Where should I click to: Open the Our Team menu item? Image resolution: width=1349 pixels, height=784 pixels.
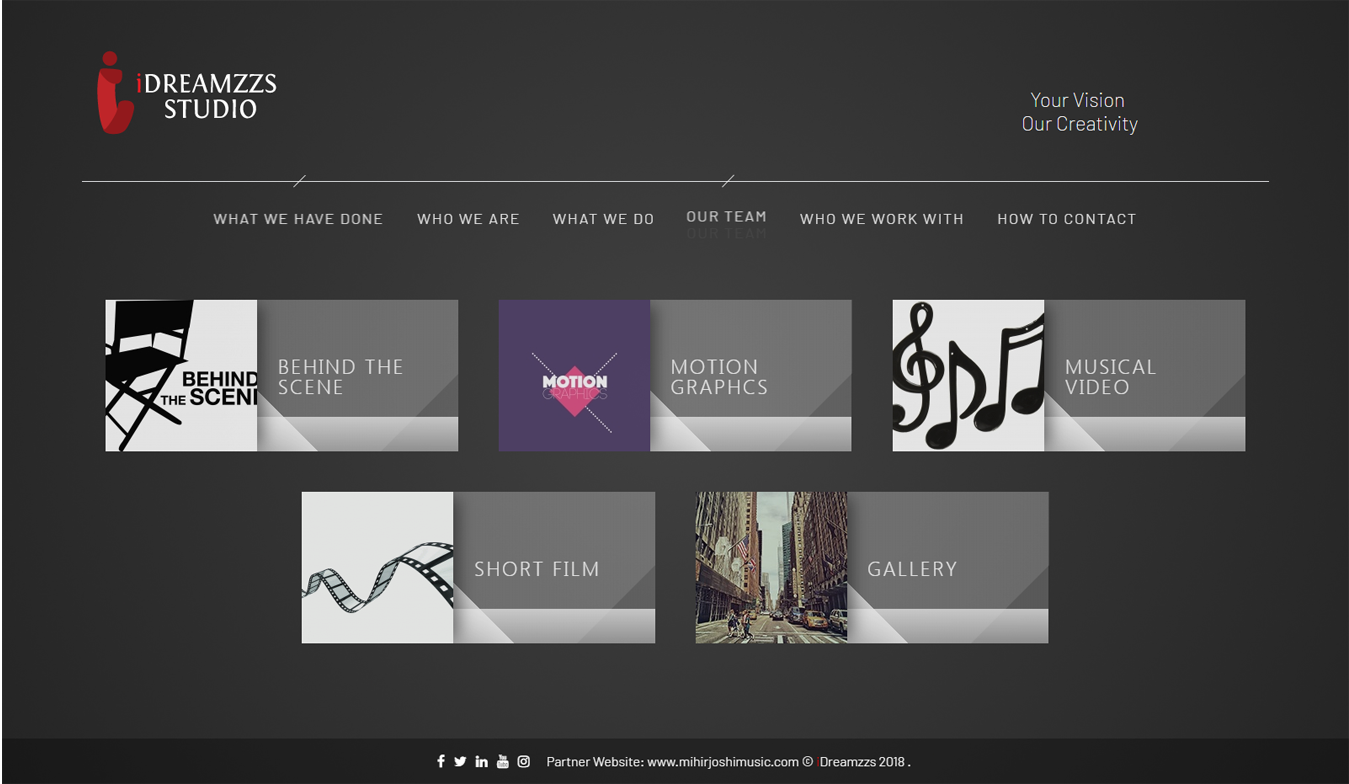click(x=726, y=217)
